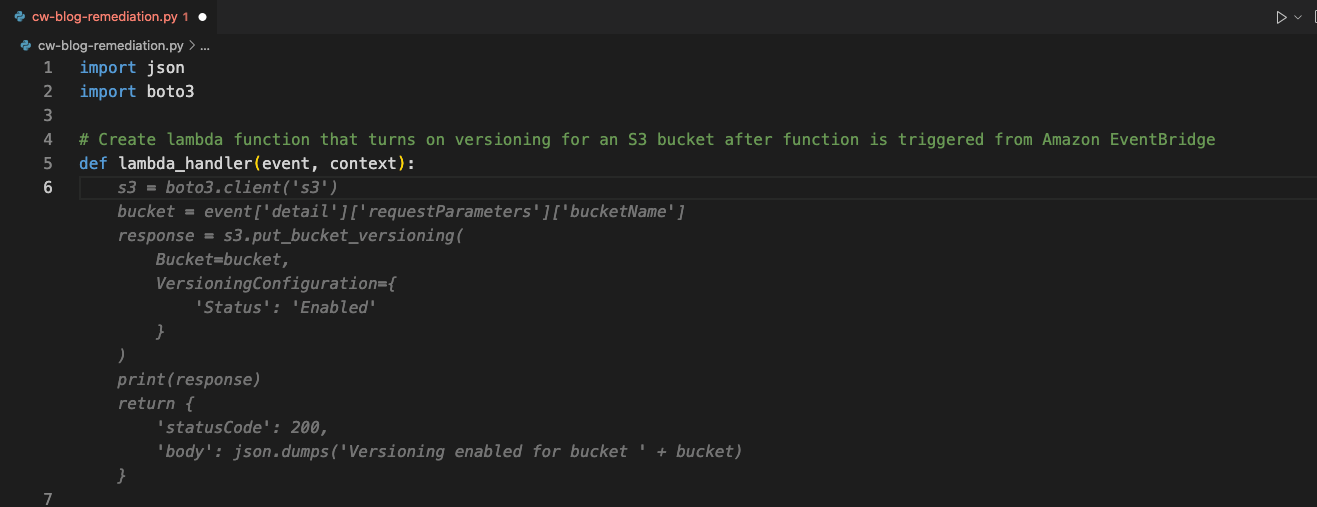Click cw-blog-remediation.py in the breadcrumb bar

coord(110,45)
